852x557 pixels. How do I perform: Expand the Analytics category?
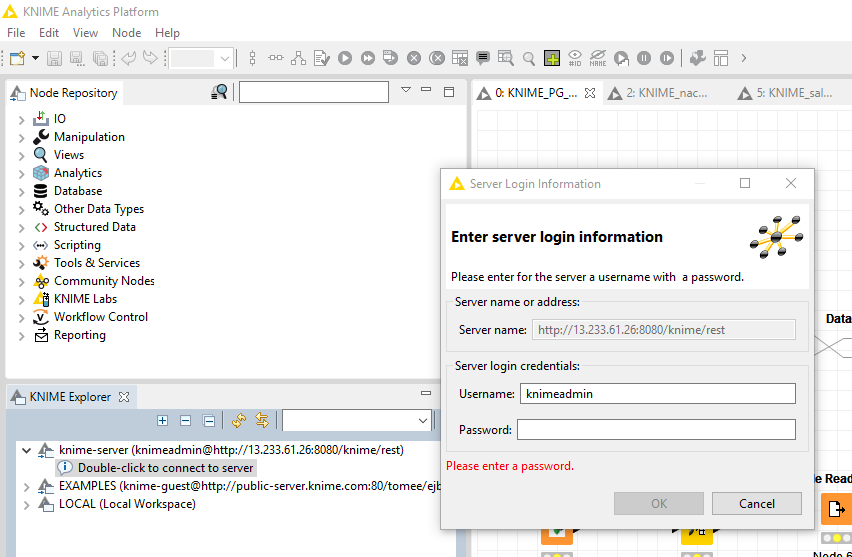pos(22,174)
